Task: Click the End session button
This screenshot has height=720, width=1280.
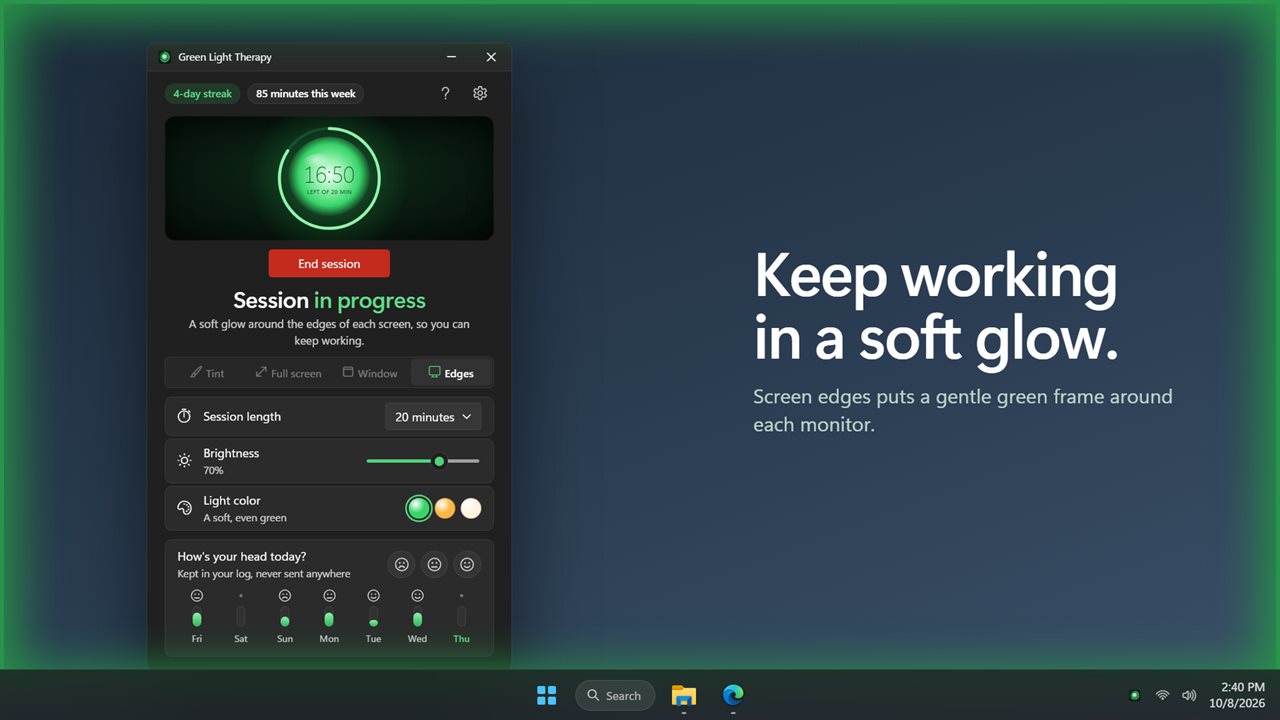Action: 329,264
